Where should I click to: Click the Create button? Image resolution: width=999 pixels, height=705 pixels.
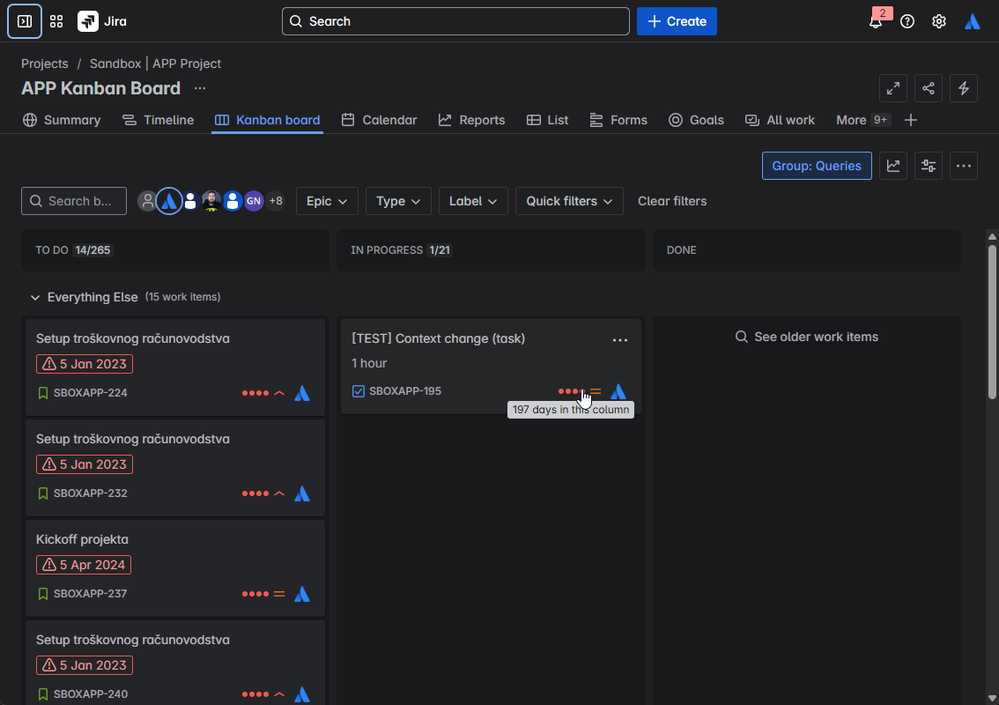click(677, 21)
